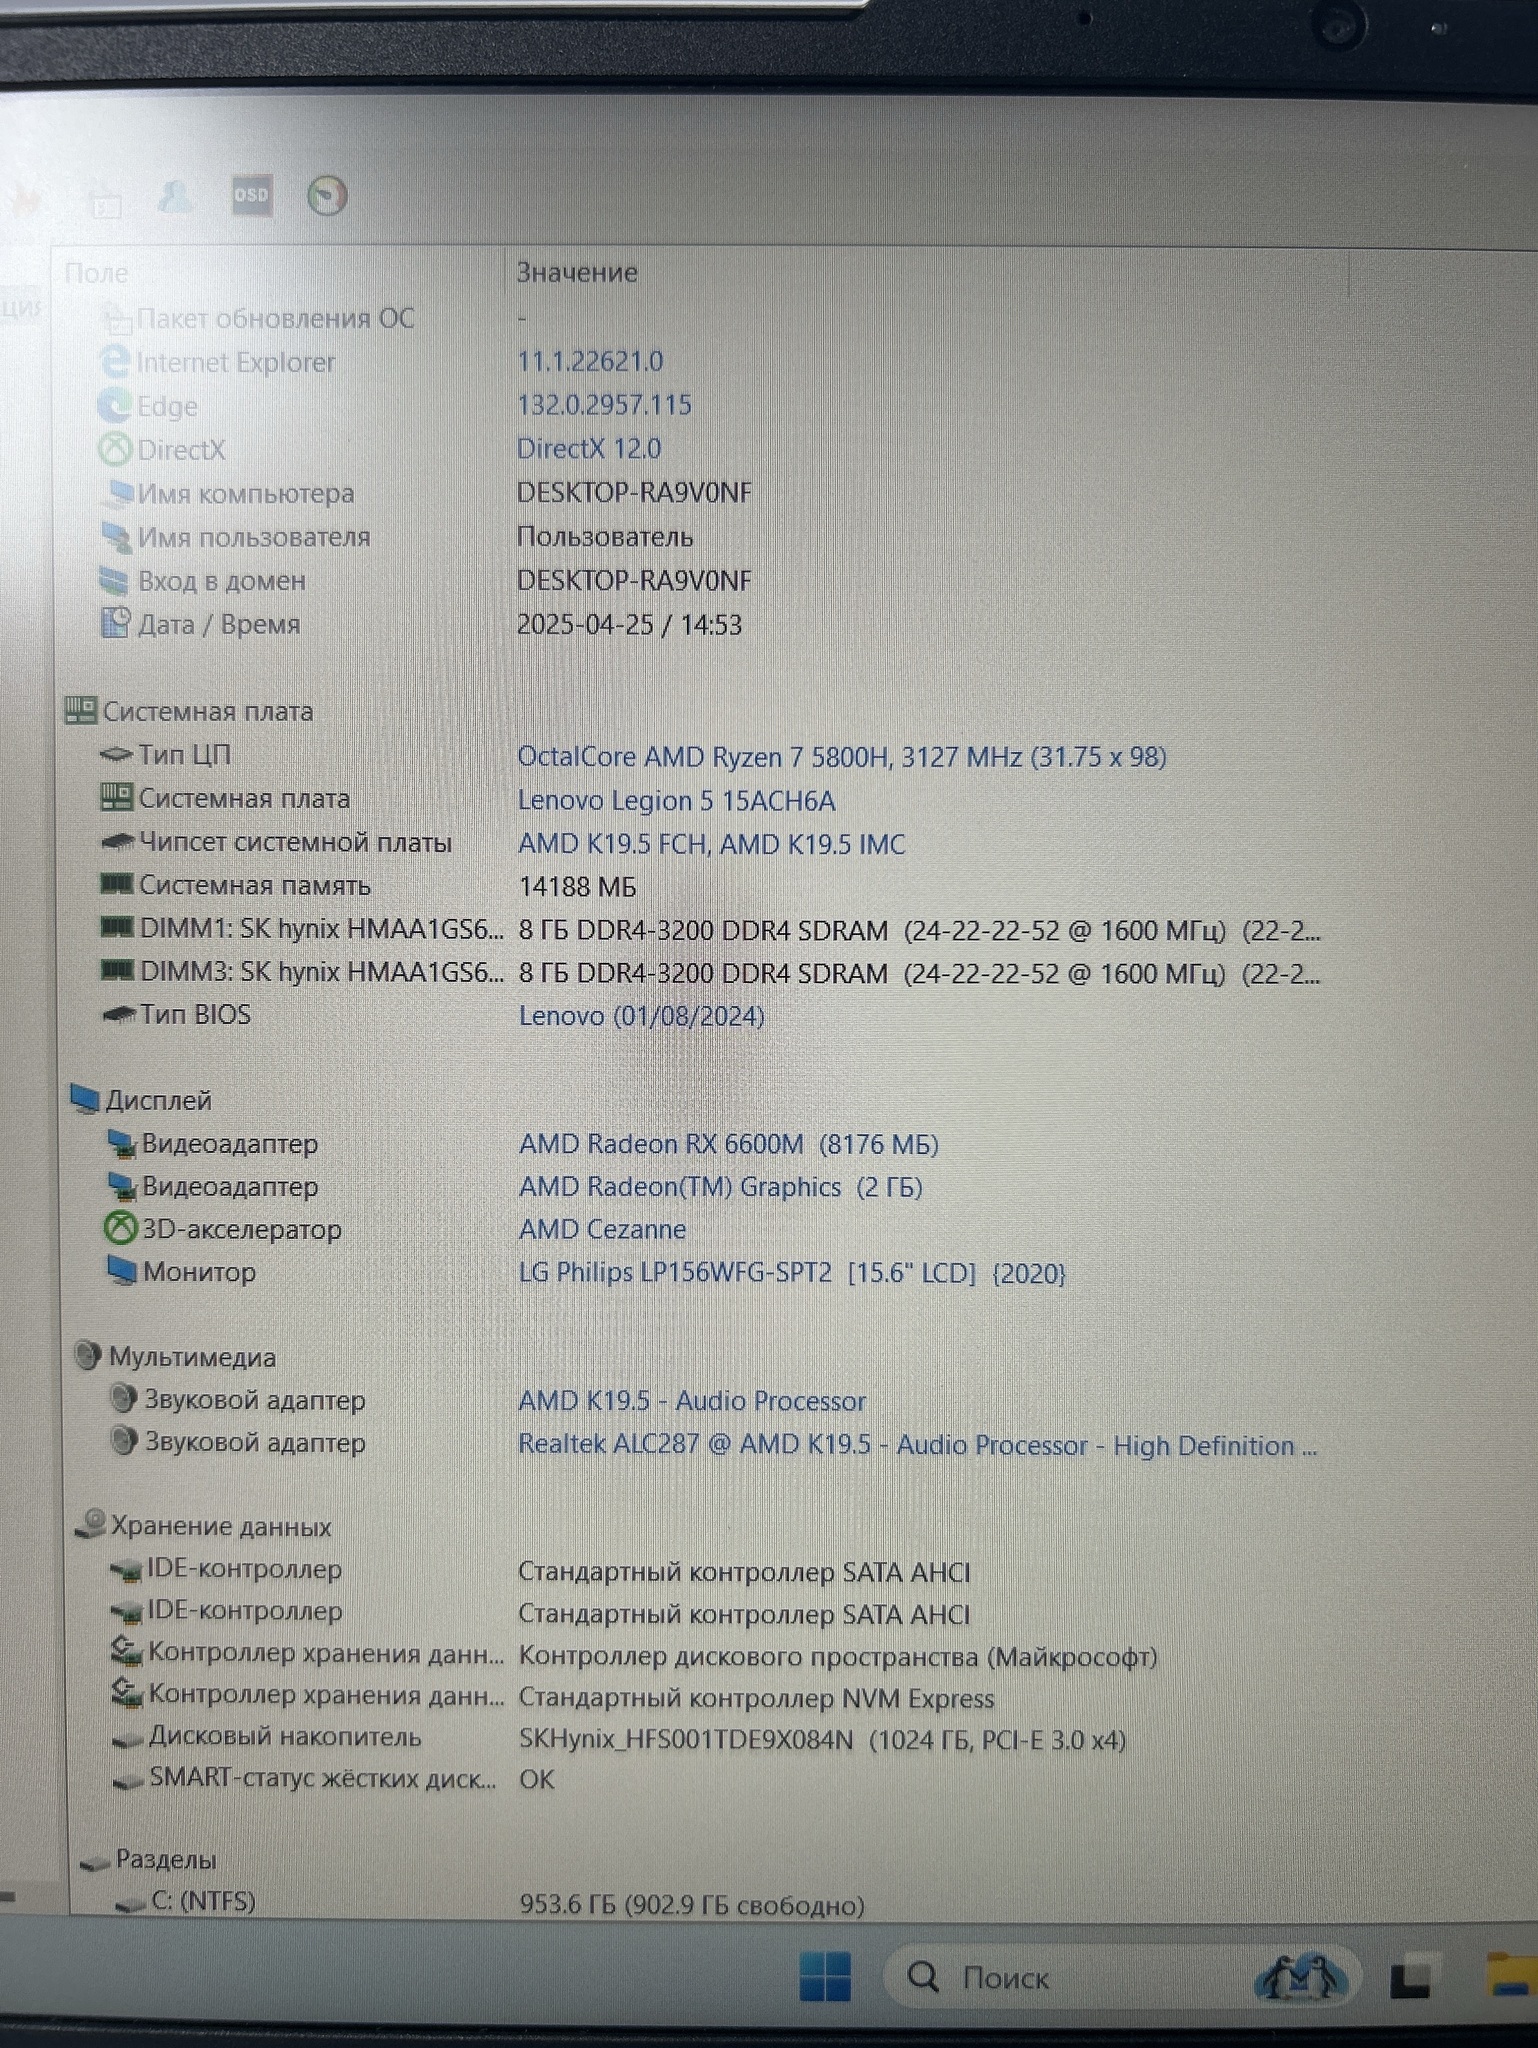This screenshot has height=2048, width=1538.
Task: Click the icon beside Тип BIOS
Action: point(119,1015)
